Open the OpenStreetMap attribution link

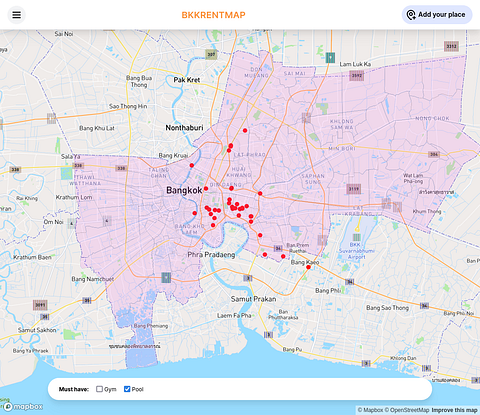(x=407, y=410)
